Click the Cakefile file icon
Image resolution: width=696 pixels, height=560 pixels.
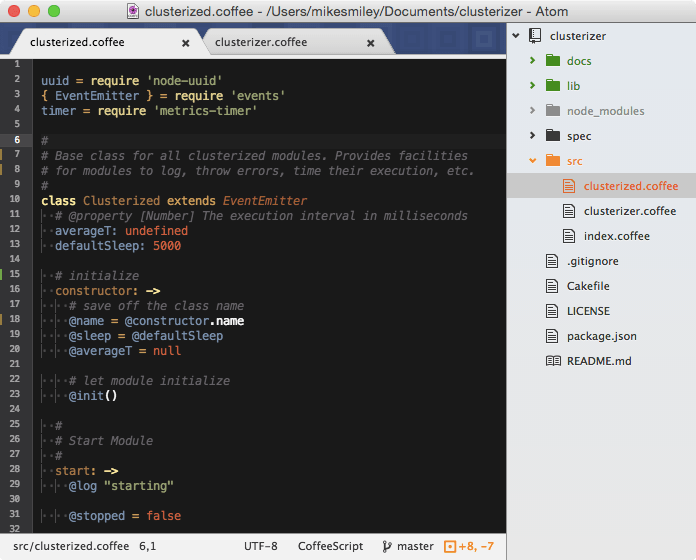(552, 286)
